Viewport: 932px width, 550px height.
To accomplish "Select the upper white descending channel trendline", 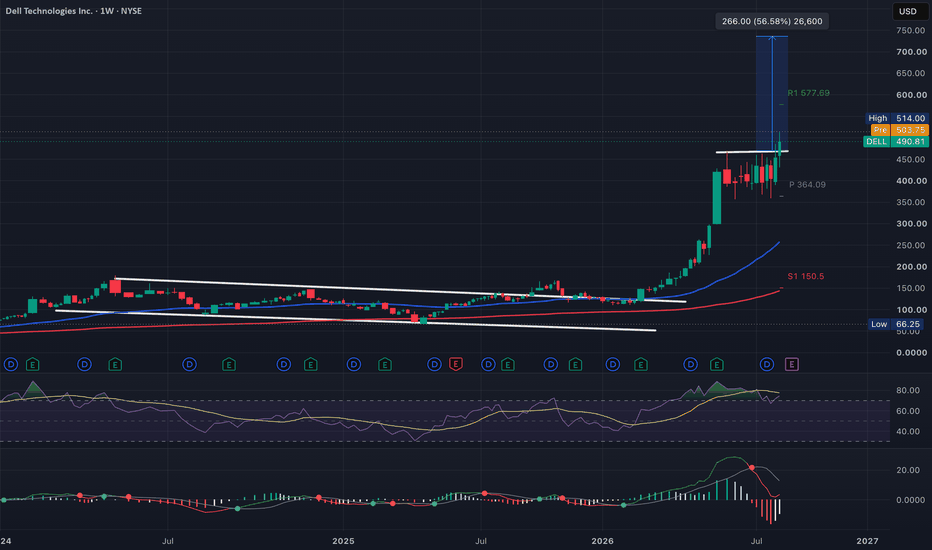I will (400, 290).
